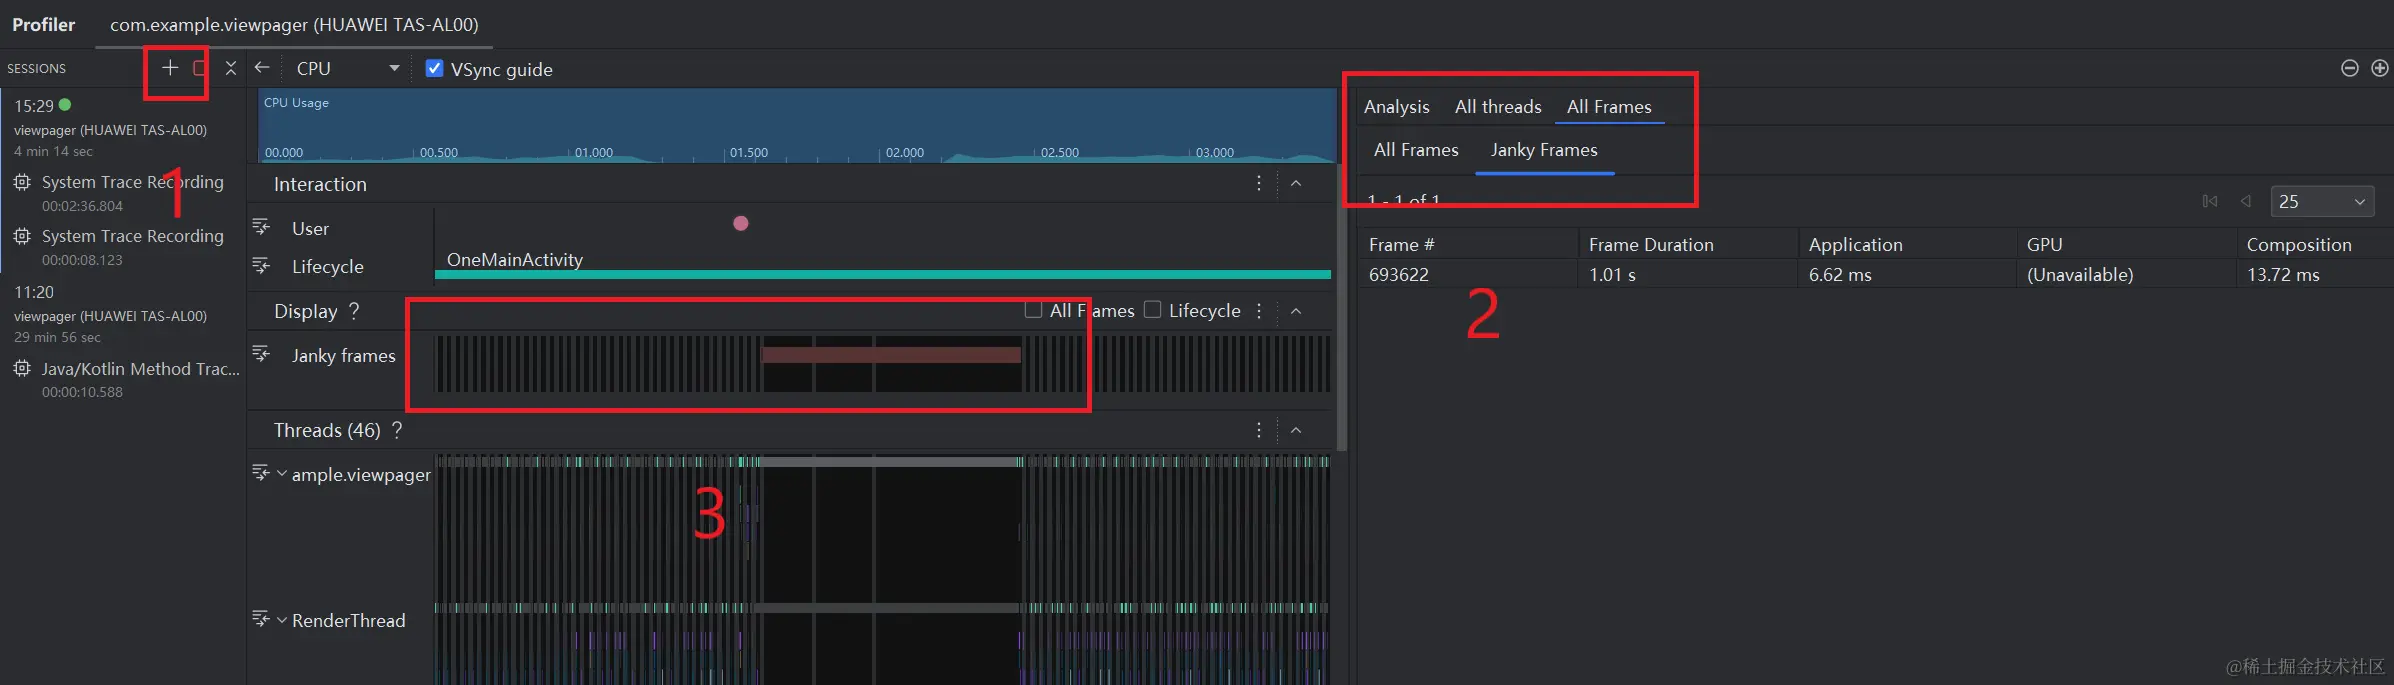
Task: Sort by the Composition column header
Action: click(x=2315, y=244)
